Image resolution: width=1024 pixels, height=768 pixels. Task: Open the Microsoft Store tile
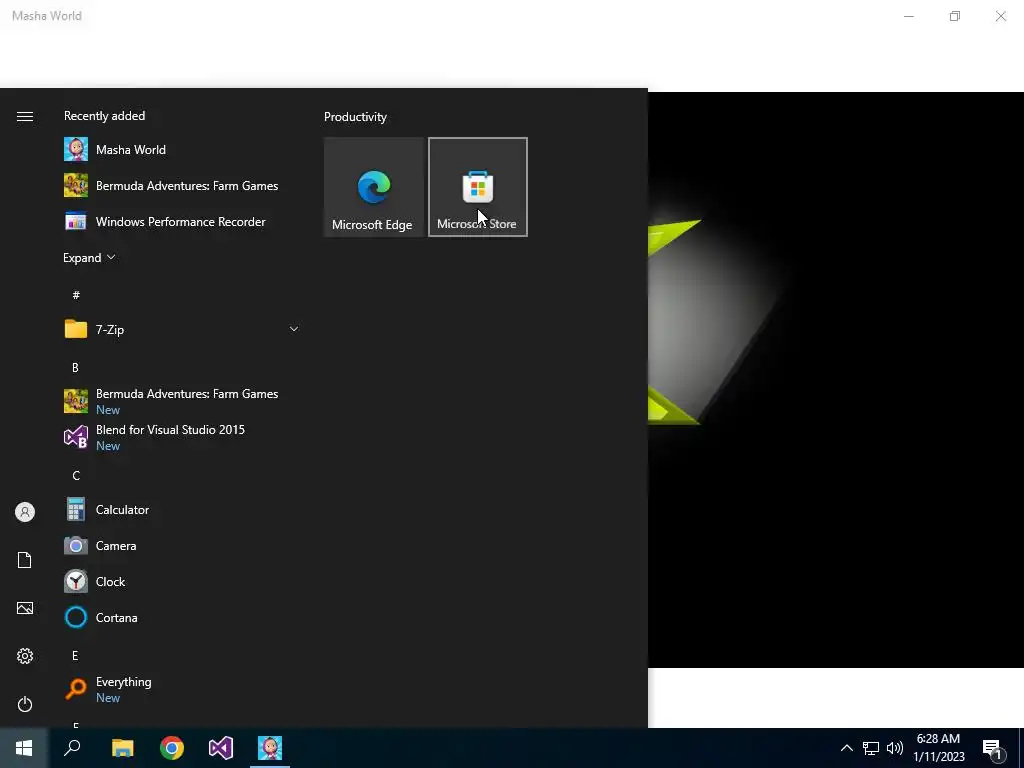pos(477,187)
